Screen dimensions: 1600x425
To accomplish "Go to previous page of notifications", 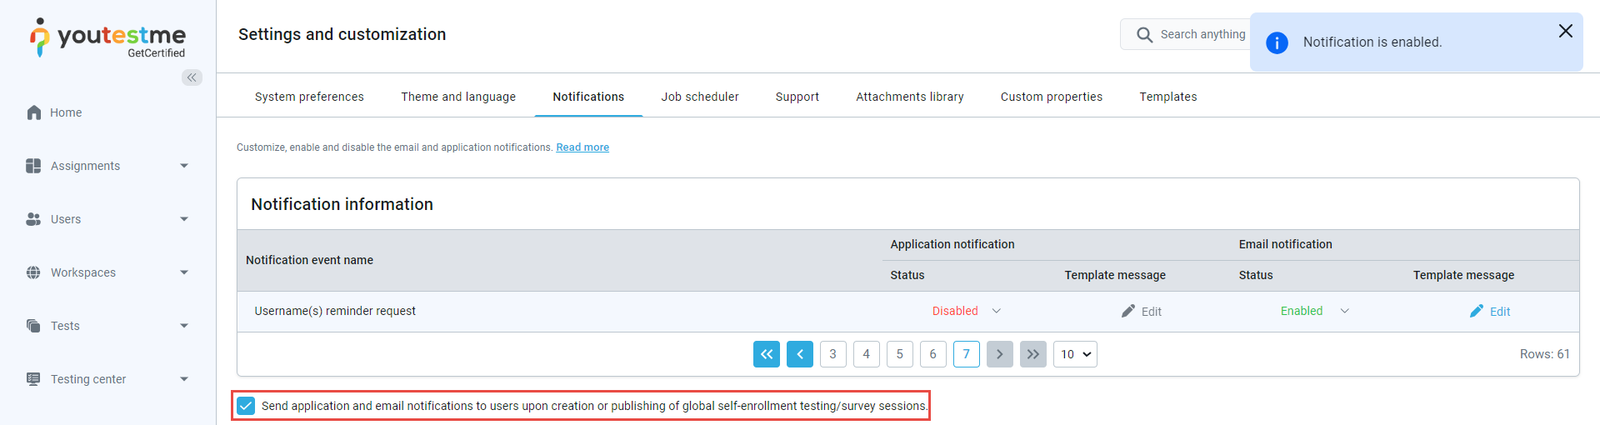I will point(800,354).
